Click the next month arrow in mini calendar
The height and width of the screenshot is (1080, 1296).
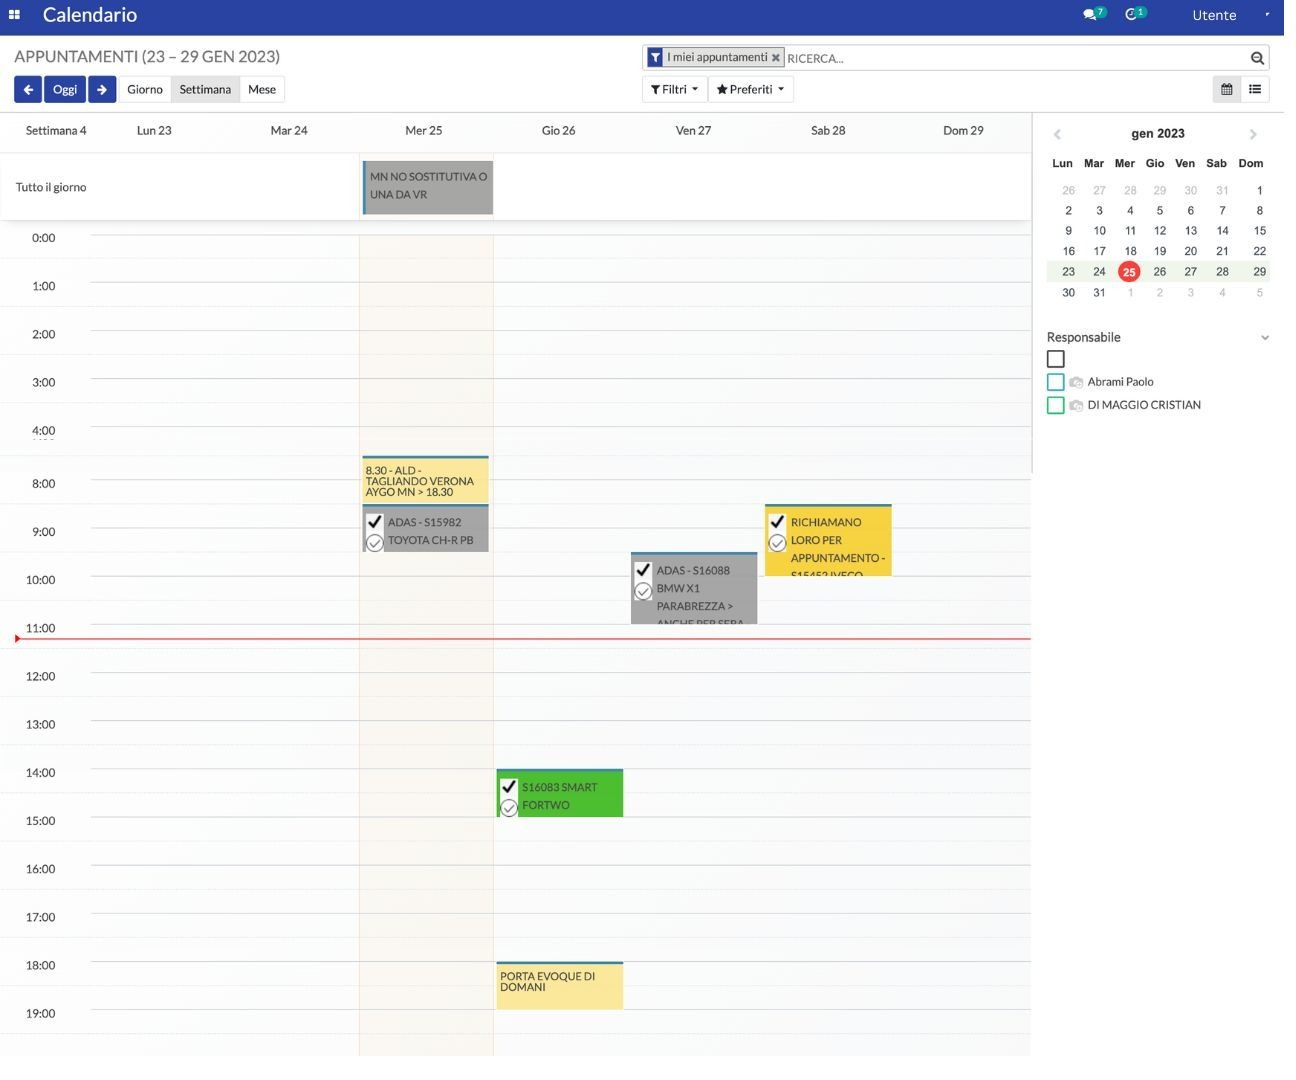click(1253, 133)
